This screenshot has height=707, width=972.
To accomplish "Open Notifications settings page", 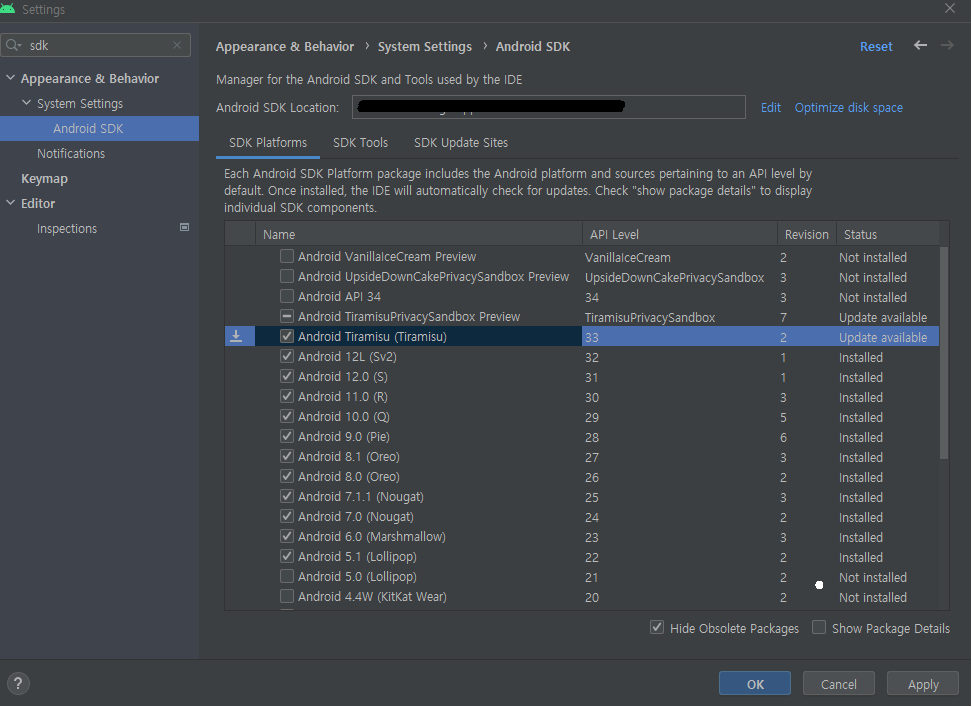I will click(71, 153).
